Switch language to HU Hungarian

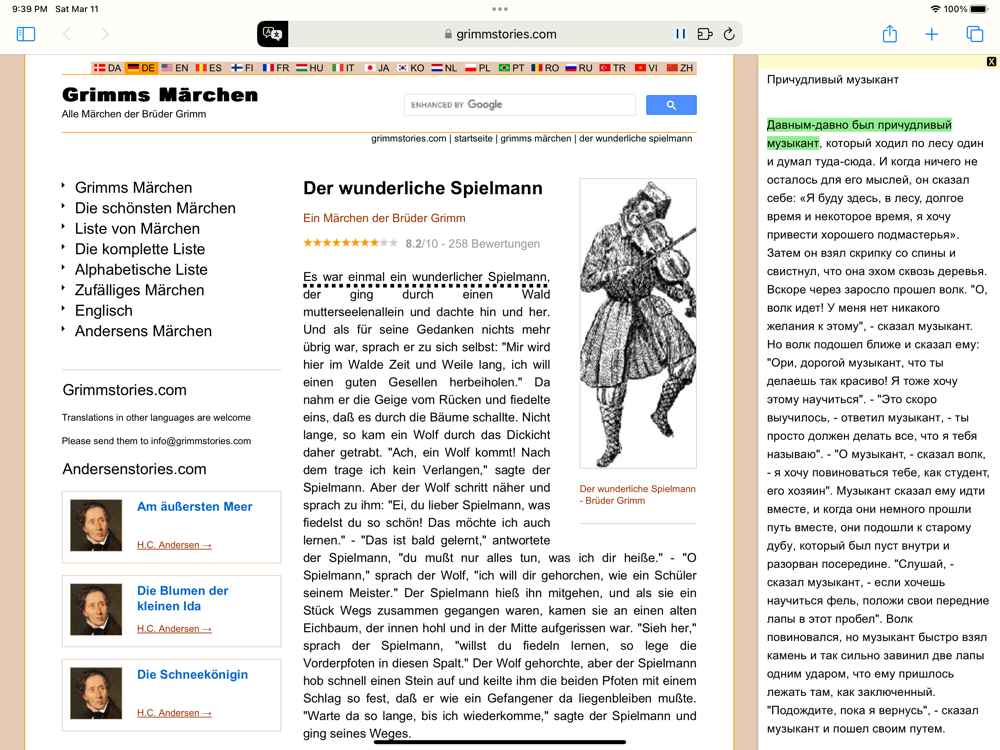pyautogui.click(x=309, y=68)
